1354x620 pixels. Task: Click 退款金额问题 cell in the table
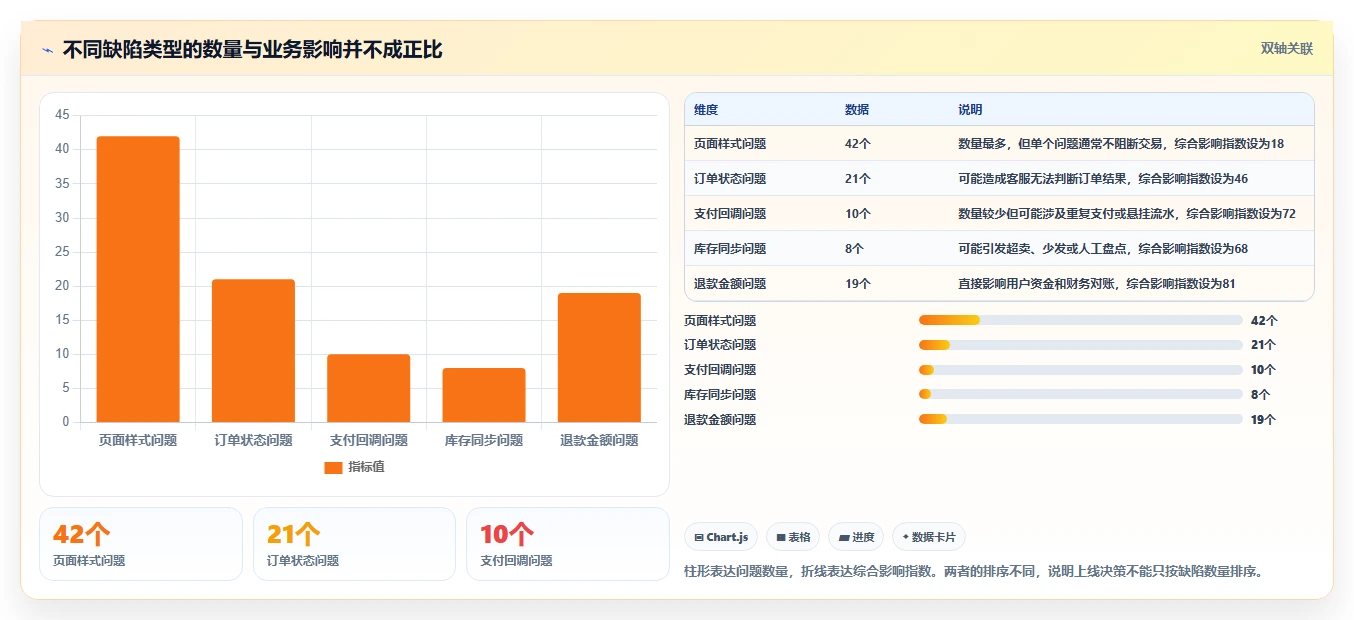(730, 284)
